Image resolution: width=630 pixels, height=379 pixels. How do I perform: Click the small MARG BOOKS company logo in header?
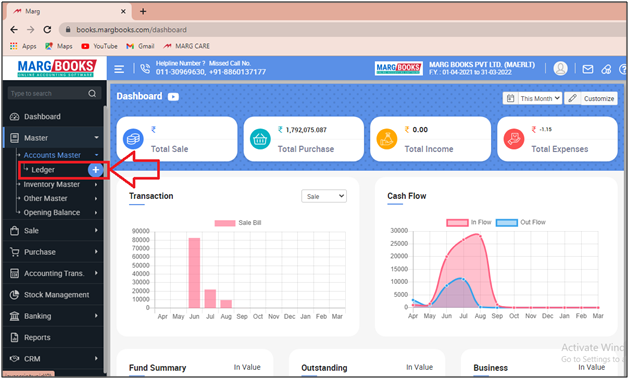click(x=398, y=68)
